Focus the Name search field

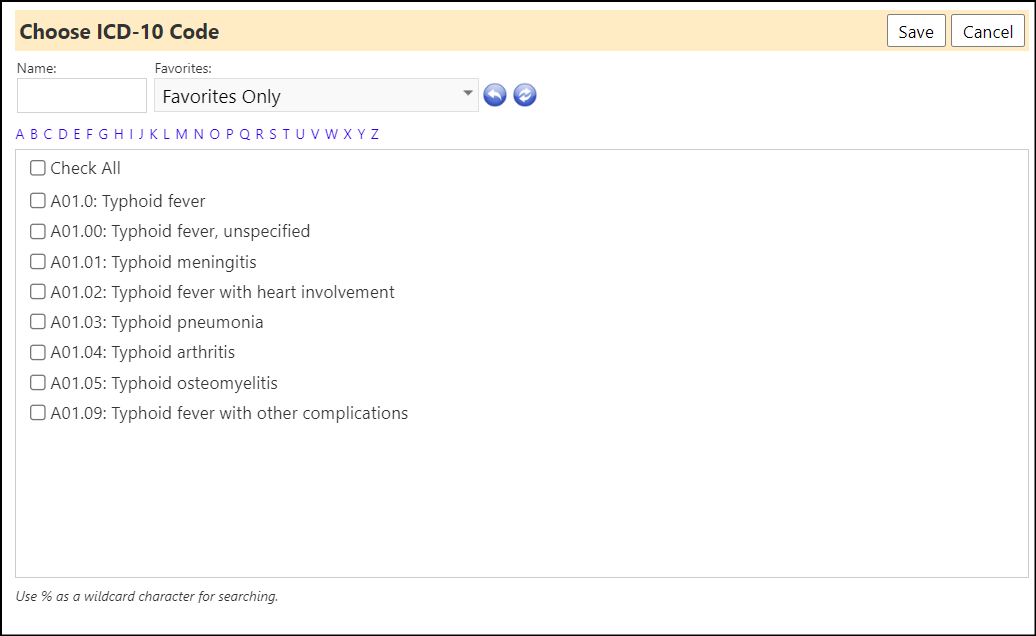click(x=82, y=96)
